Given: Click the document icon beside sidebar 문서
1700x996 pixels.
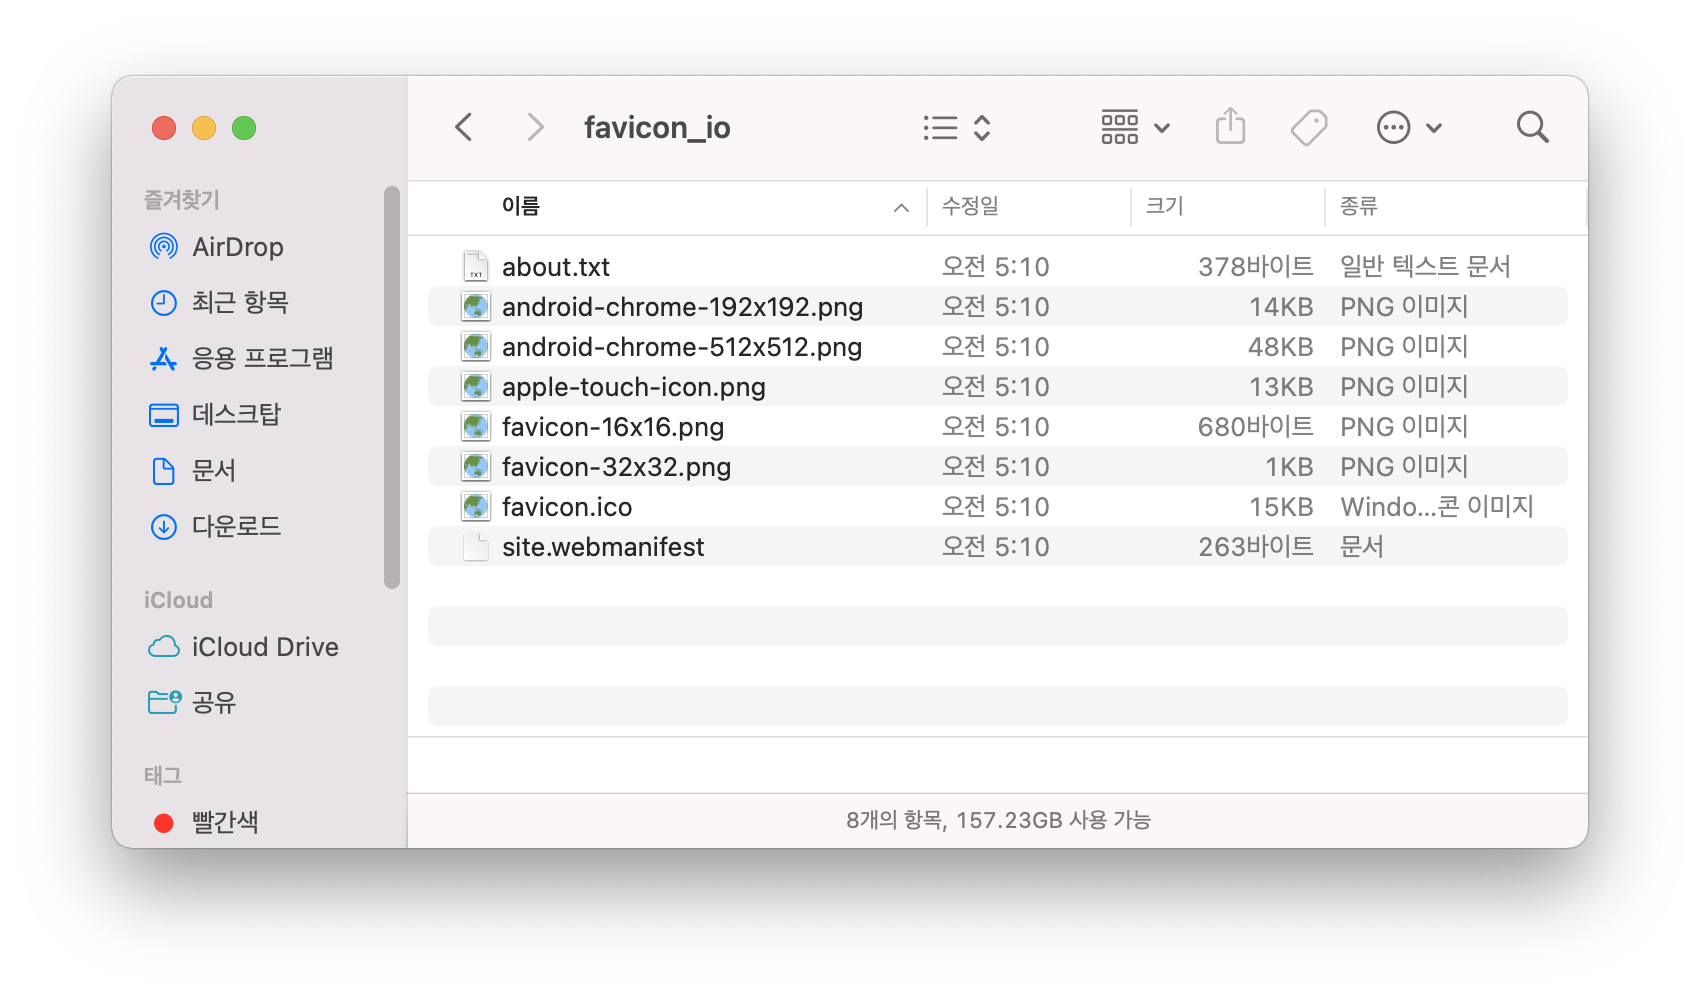Looking at the screenshot, I should pos(163,470).
